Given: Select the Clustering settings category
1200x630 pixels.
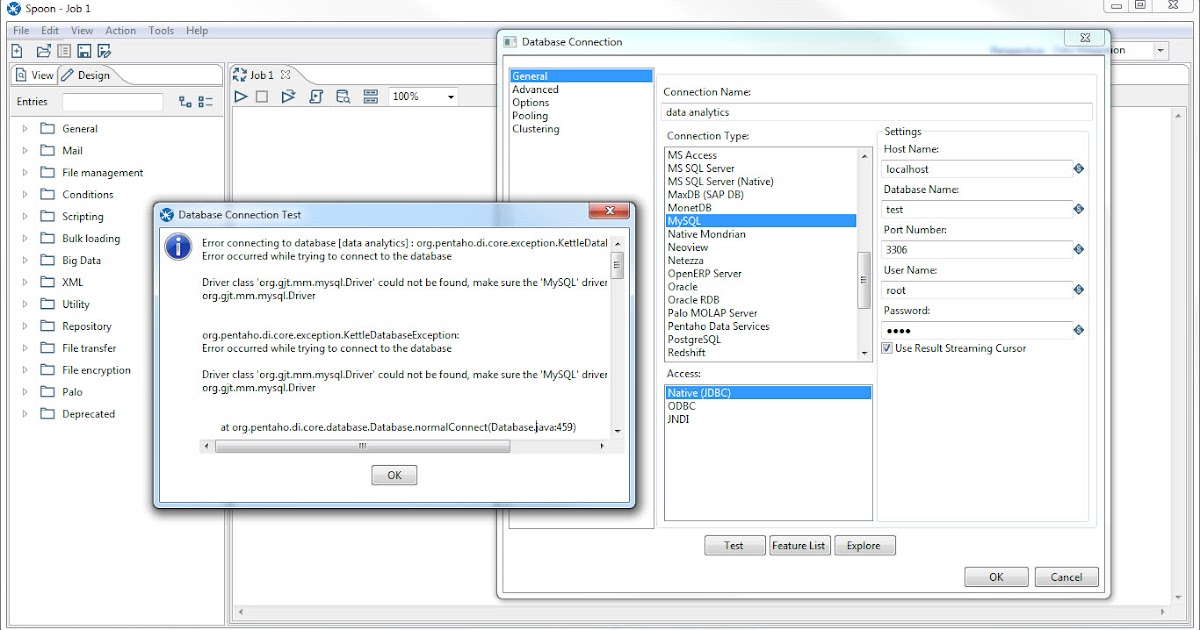Looking at the screenshot, I should [536, 129].
